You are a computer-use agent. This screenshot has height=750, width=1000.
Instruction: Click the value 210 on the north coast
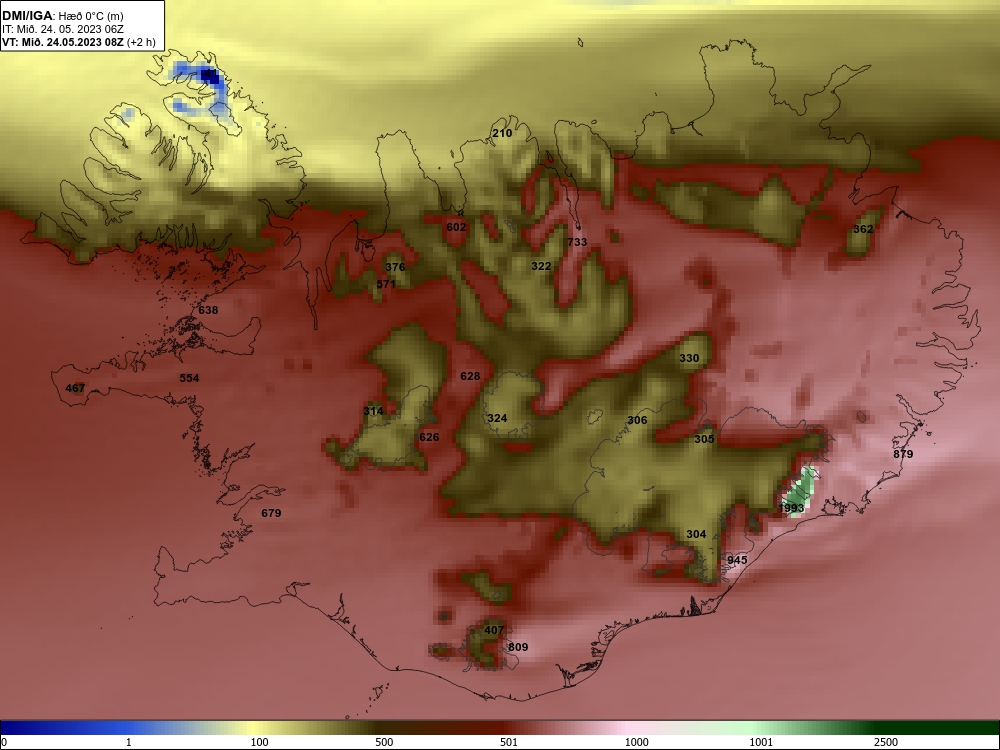502,133
